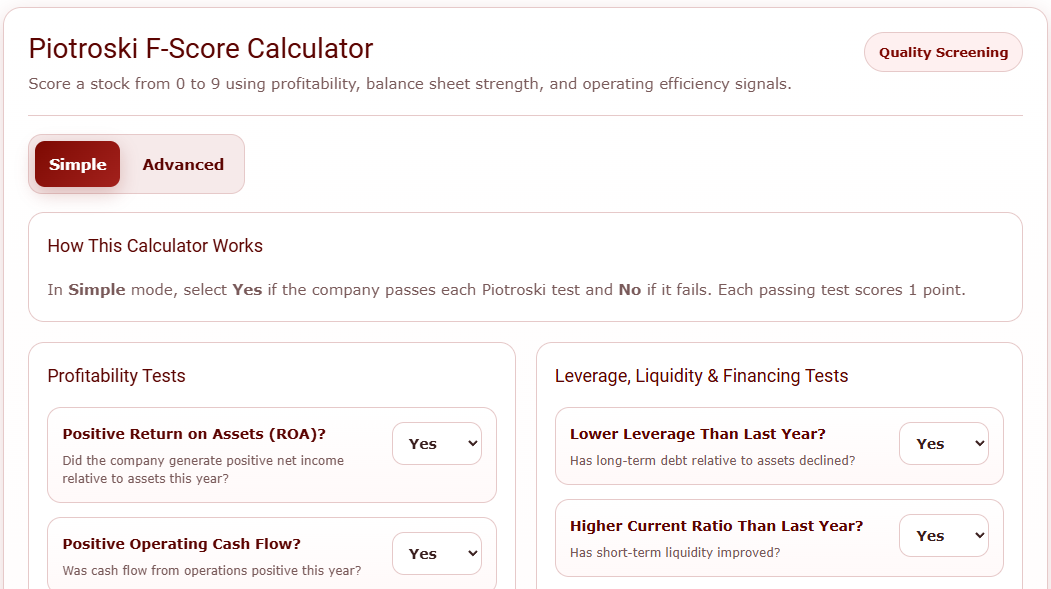Click the Quality Screening badge
1051x589 pixels.
(942, 51)
